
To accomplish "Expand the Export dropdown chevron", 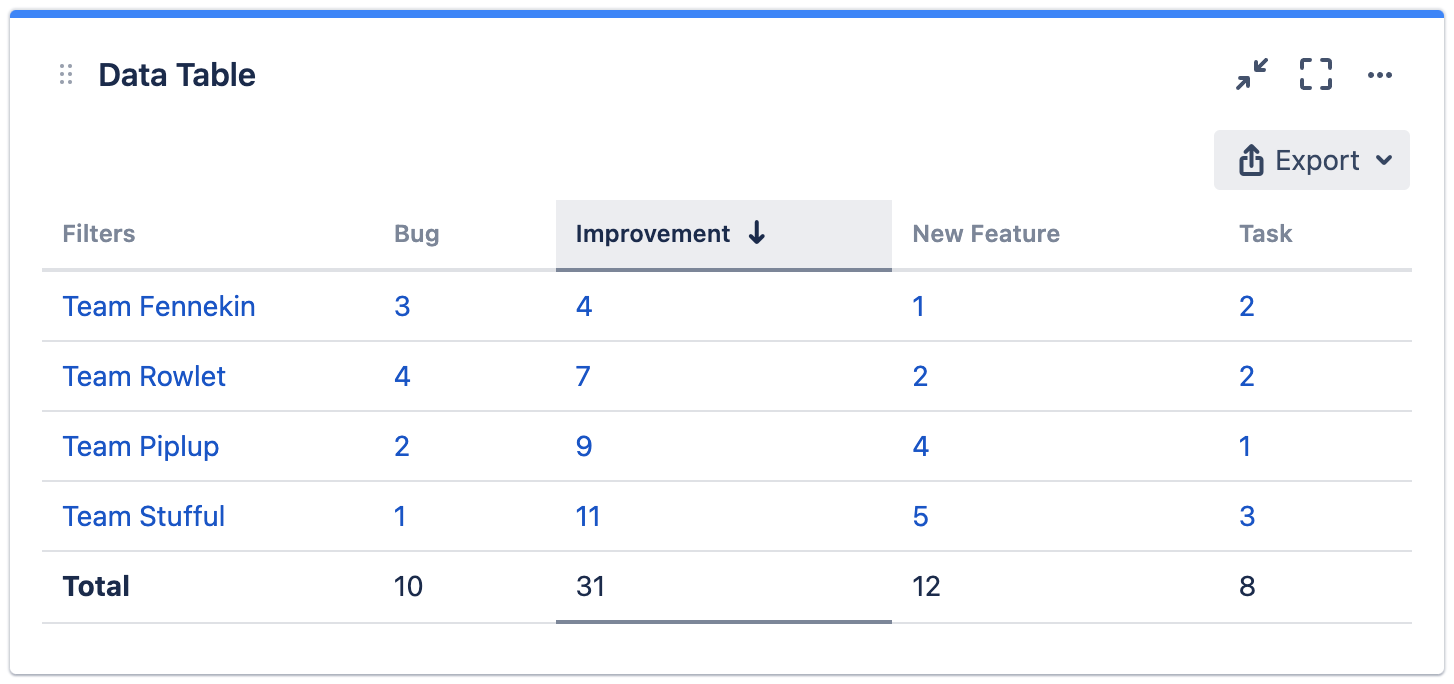I will click(x=1384, y=161).
